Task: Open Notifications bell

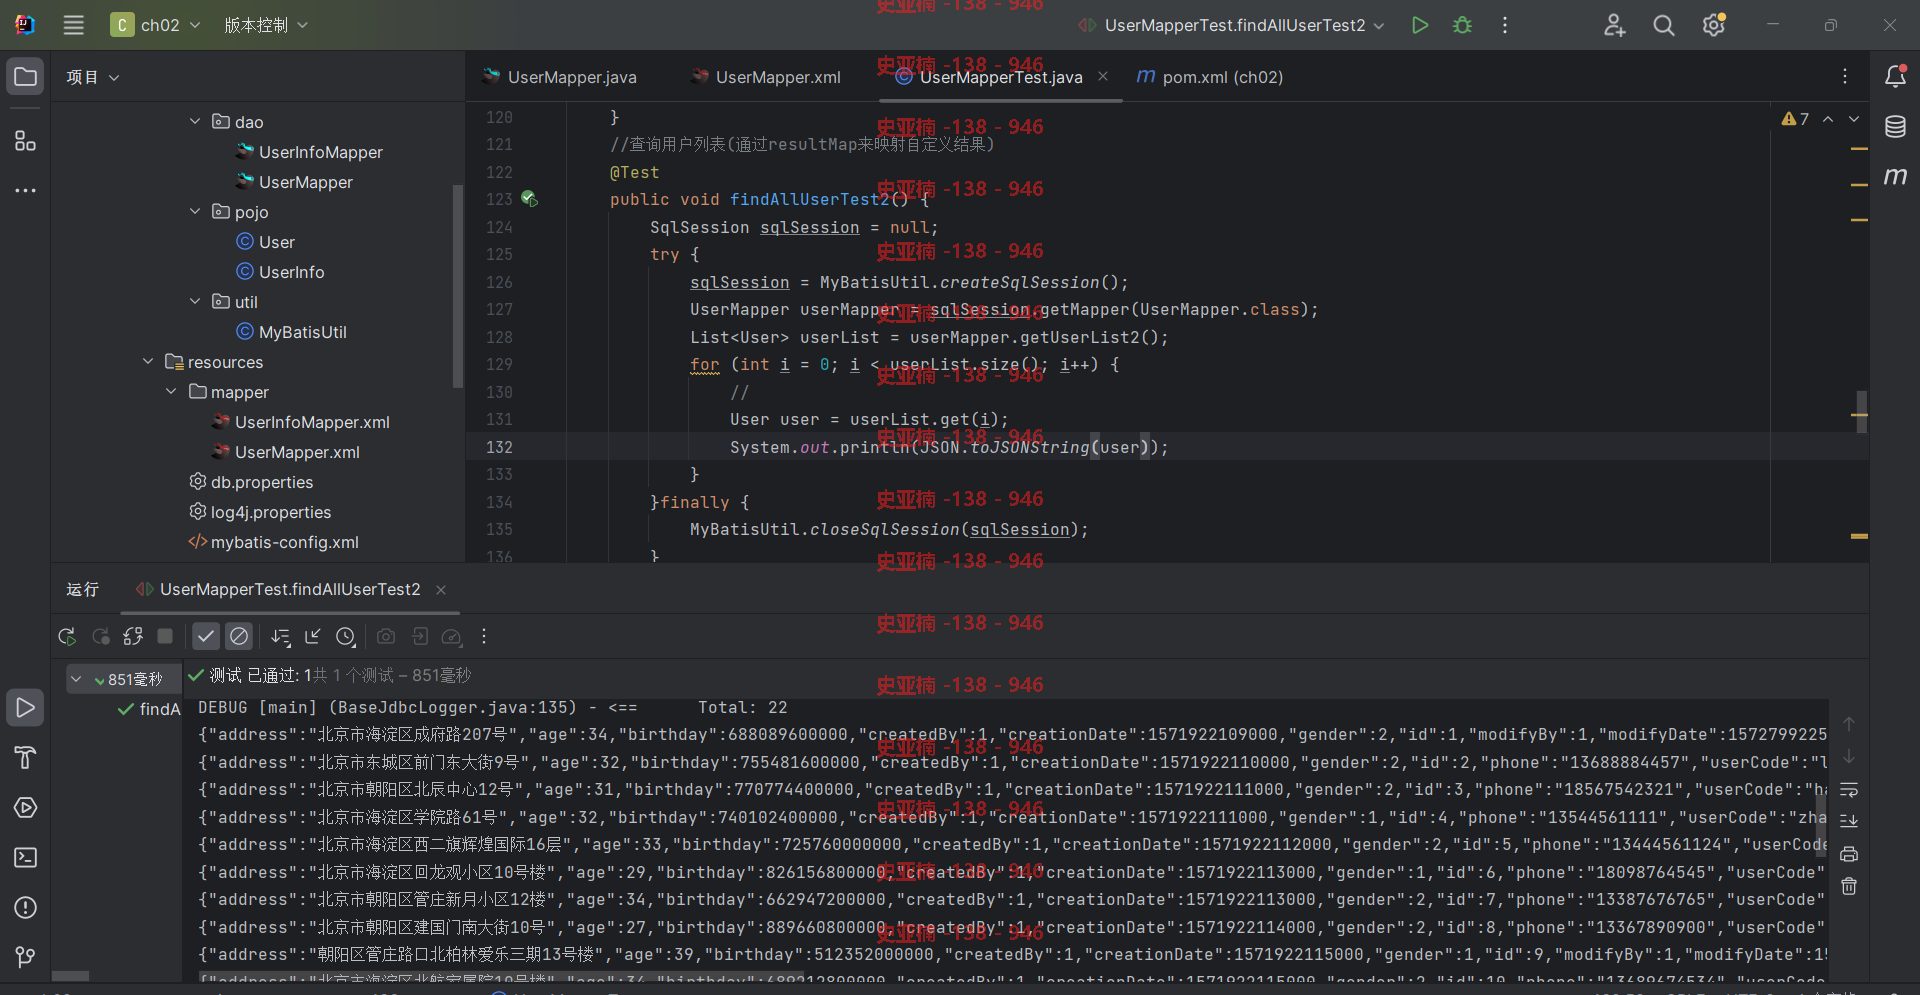Action: tap(1895, 76)
